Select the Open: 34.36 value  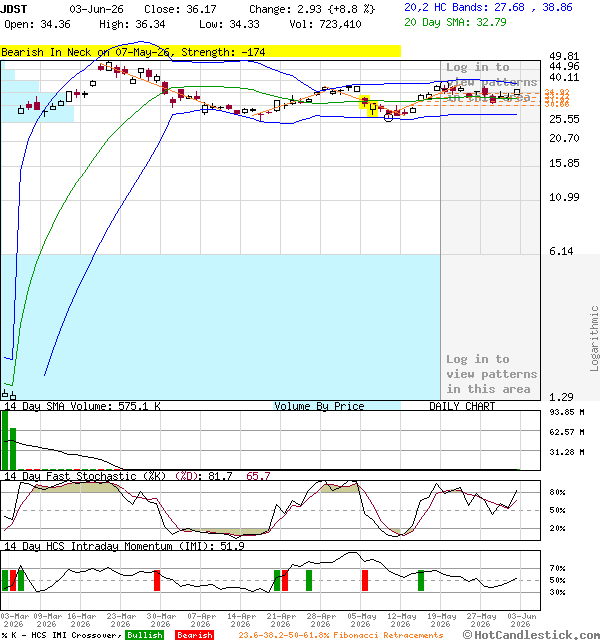pyautogui.click(x=37, y=24)
